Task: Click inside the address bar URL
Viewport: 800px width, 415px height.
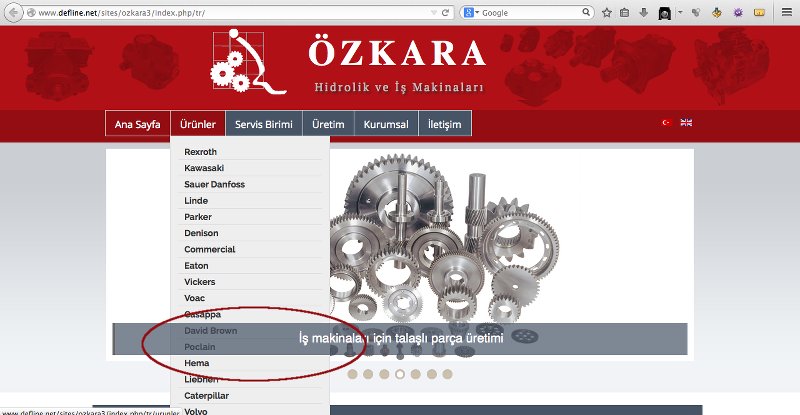Action: (121, 13)
